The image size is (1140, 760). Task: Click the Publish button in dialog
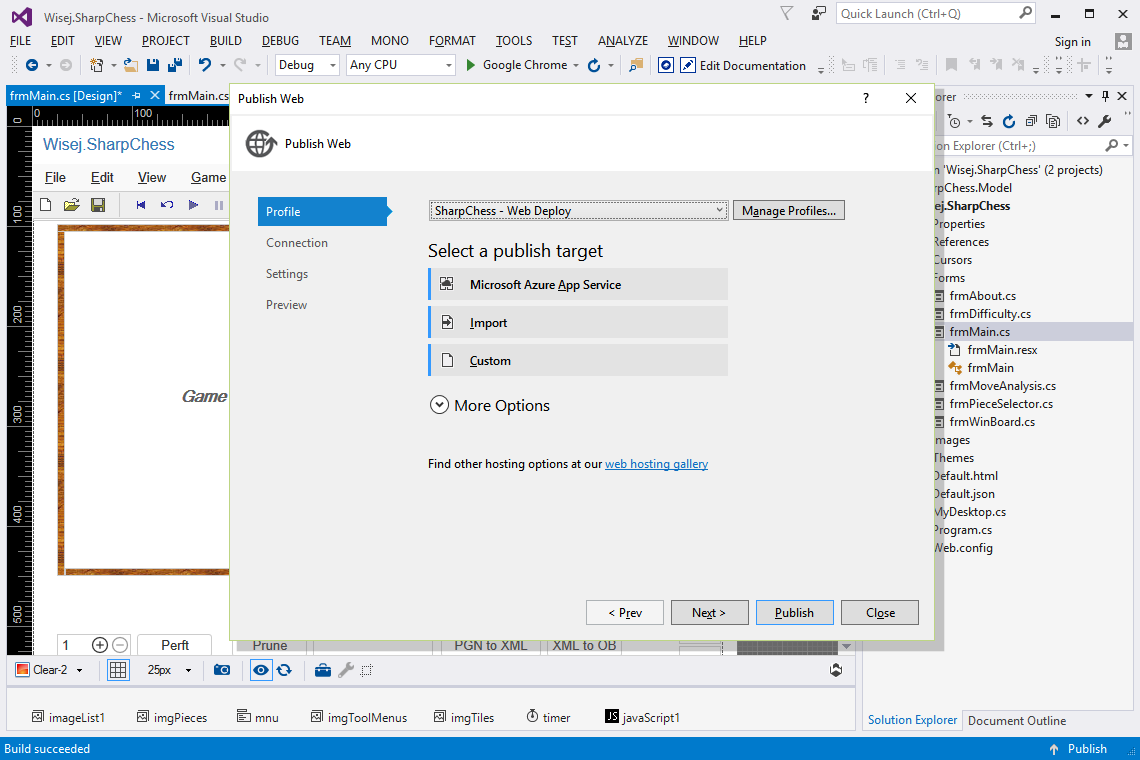click(x=794, y=612)
